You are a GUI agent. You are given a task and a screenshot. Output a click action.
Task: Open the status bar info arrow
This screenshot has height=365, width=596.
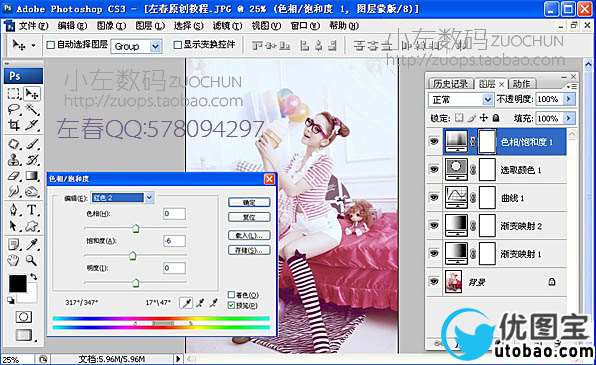178,359
